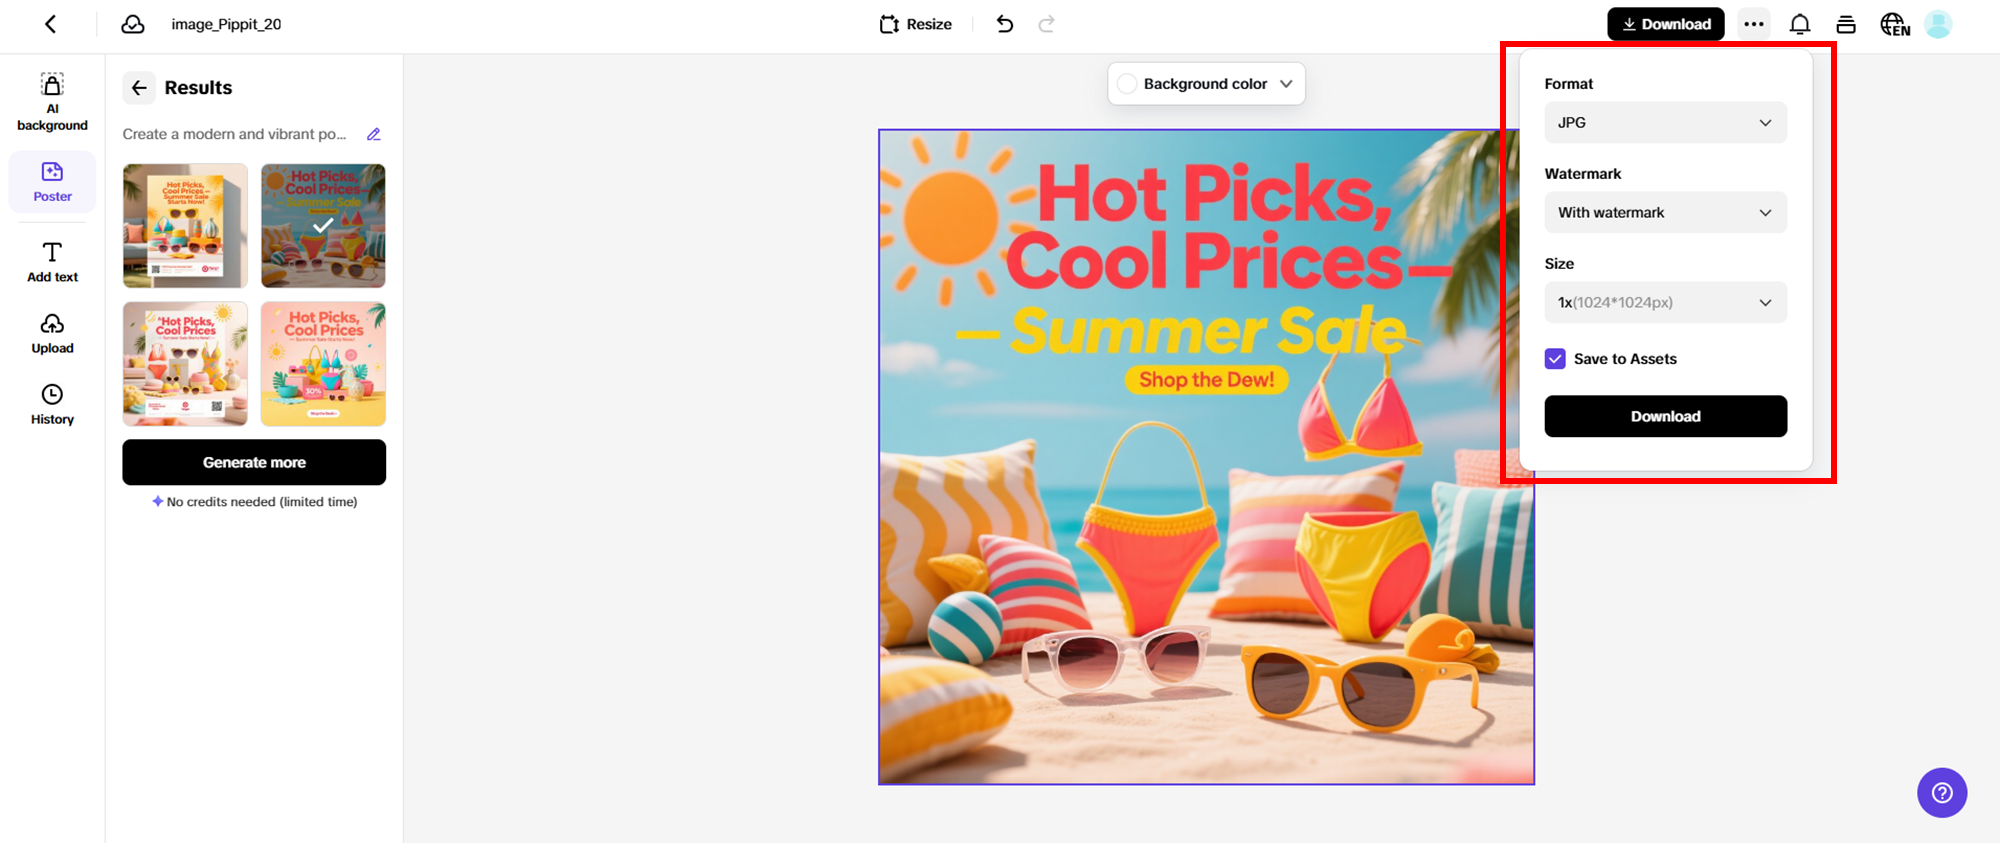Expand the Size 1x dropdown
The width and height of the screenshot is (2000, 843).
click(x=1665, y=303)
